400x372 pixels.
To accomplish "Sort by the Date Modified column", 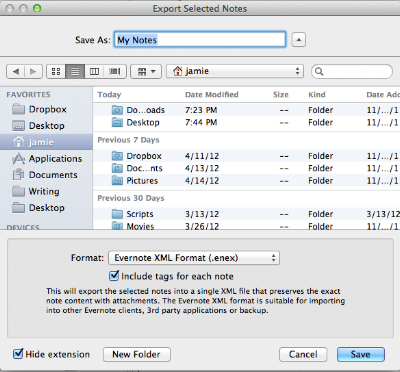I will 212,95.
